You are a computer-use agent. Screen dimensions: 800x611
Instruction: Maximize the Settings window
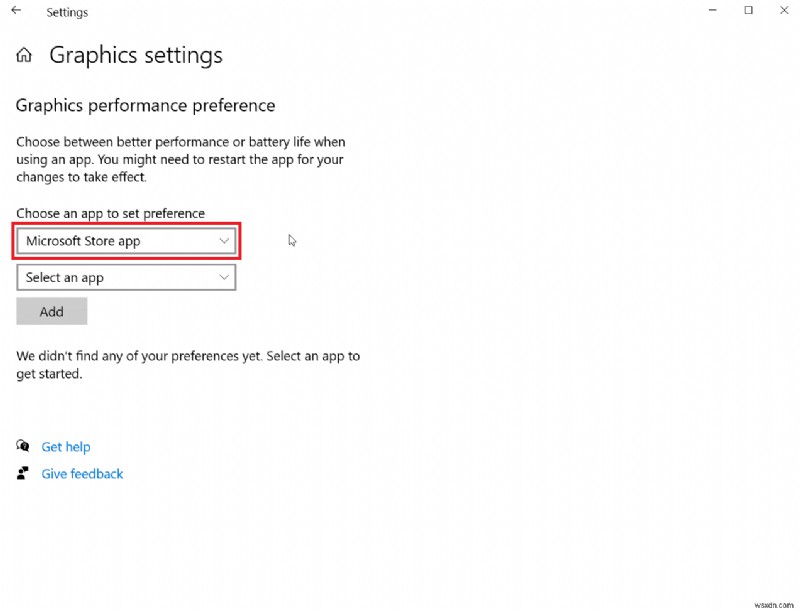(748, 10)
